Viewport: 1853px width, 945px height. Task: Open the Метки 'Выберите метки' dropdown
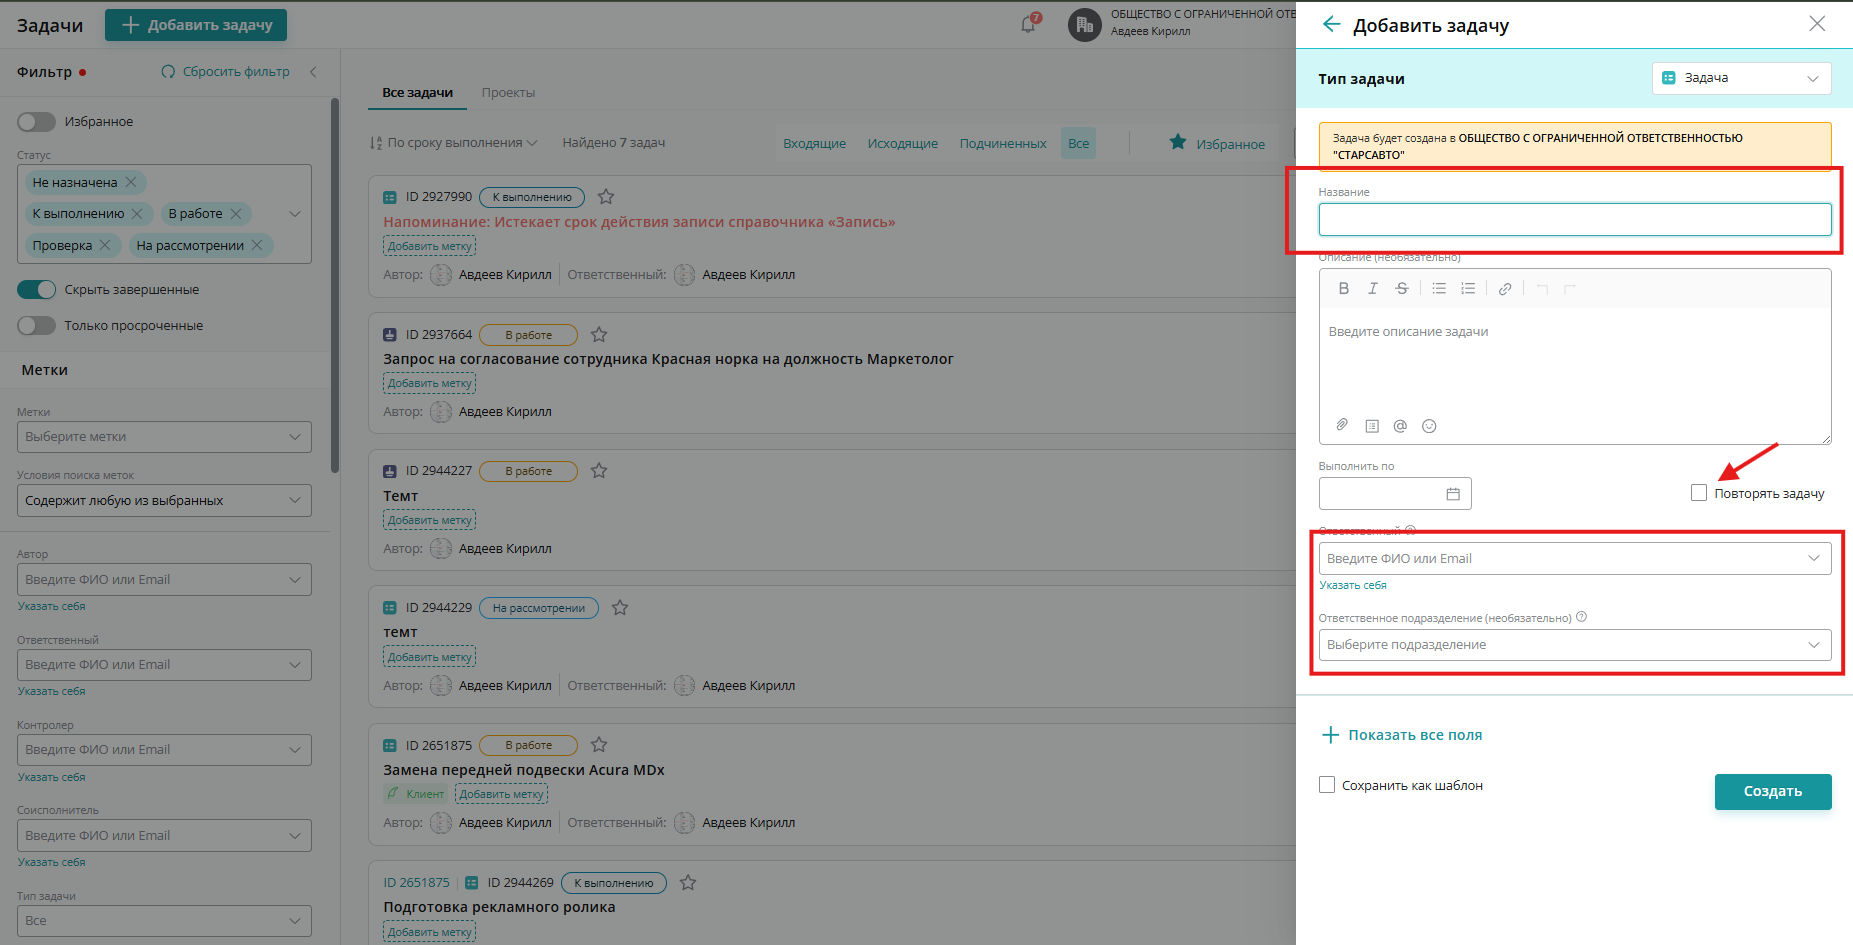click(164, 437)
